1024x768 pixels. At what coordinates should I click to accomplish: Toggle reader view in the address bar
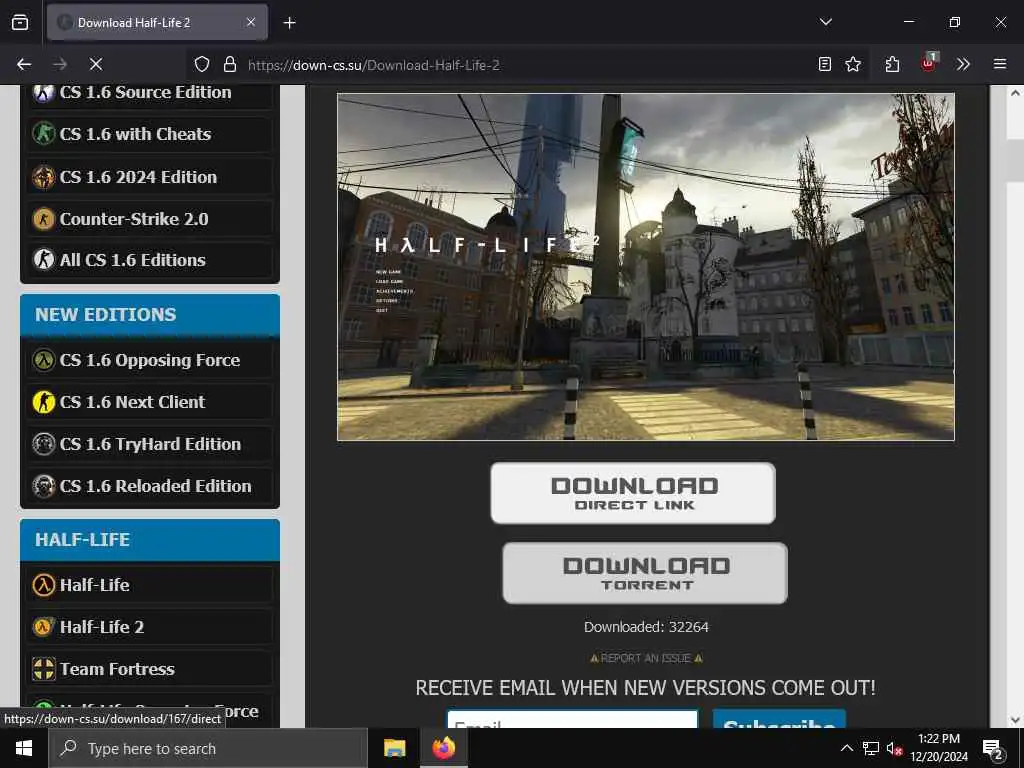[x=825, y=64]
